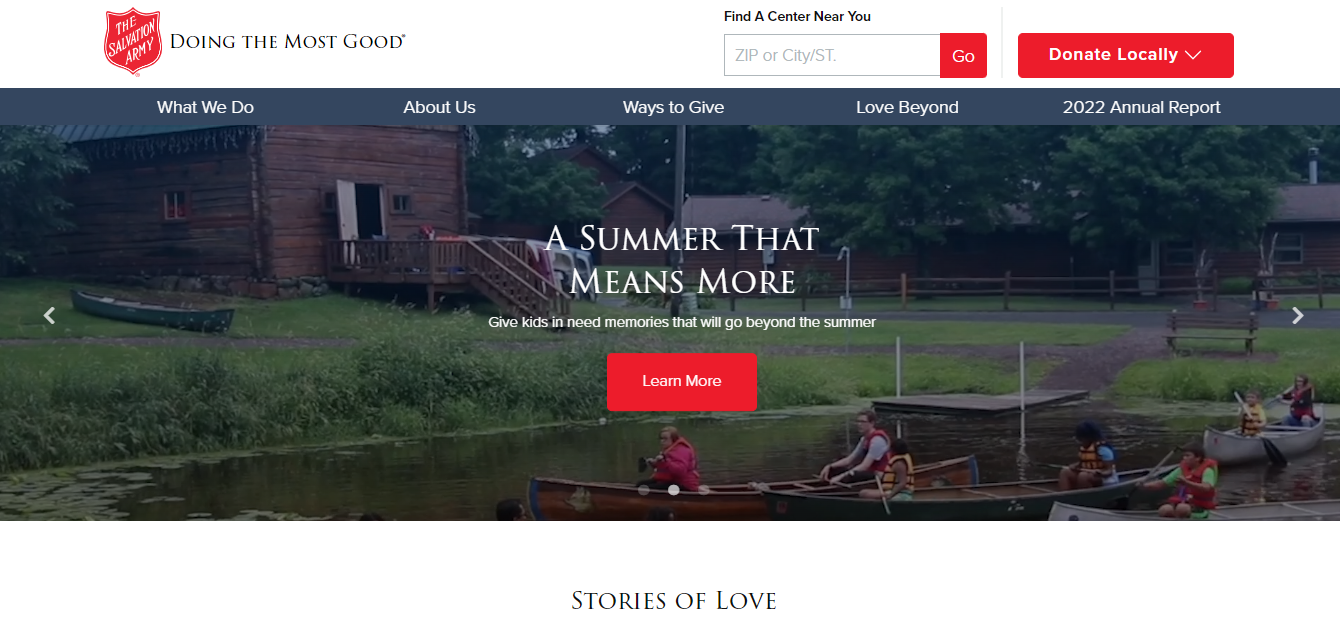Click the Learn More button
The image size is (1340, 636).
tap(682, 381)
